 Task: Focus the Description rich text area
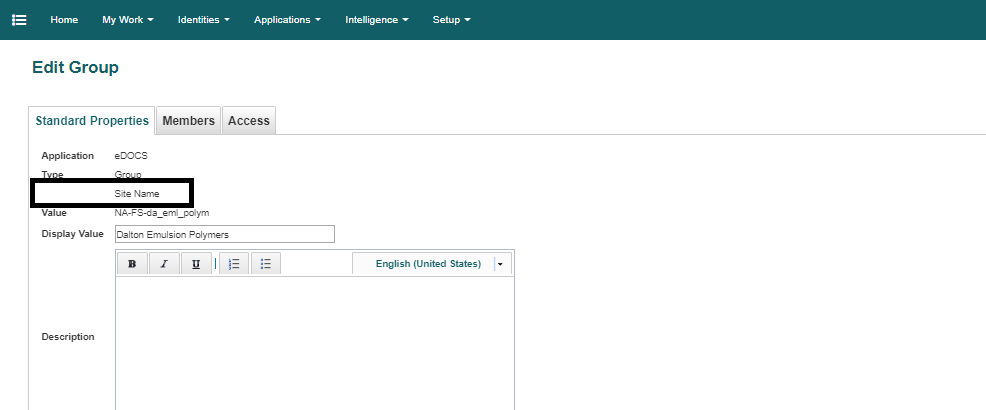(x=315, y=340)
